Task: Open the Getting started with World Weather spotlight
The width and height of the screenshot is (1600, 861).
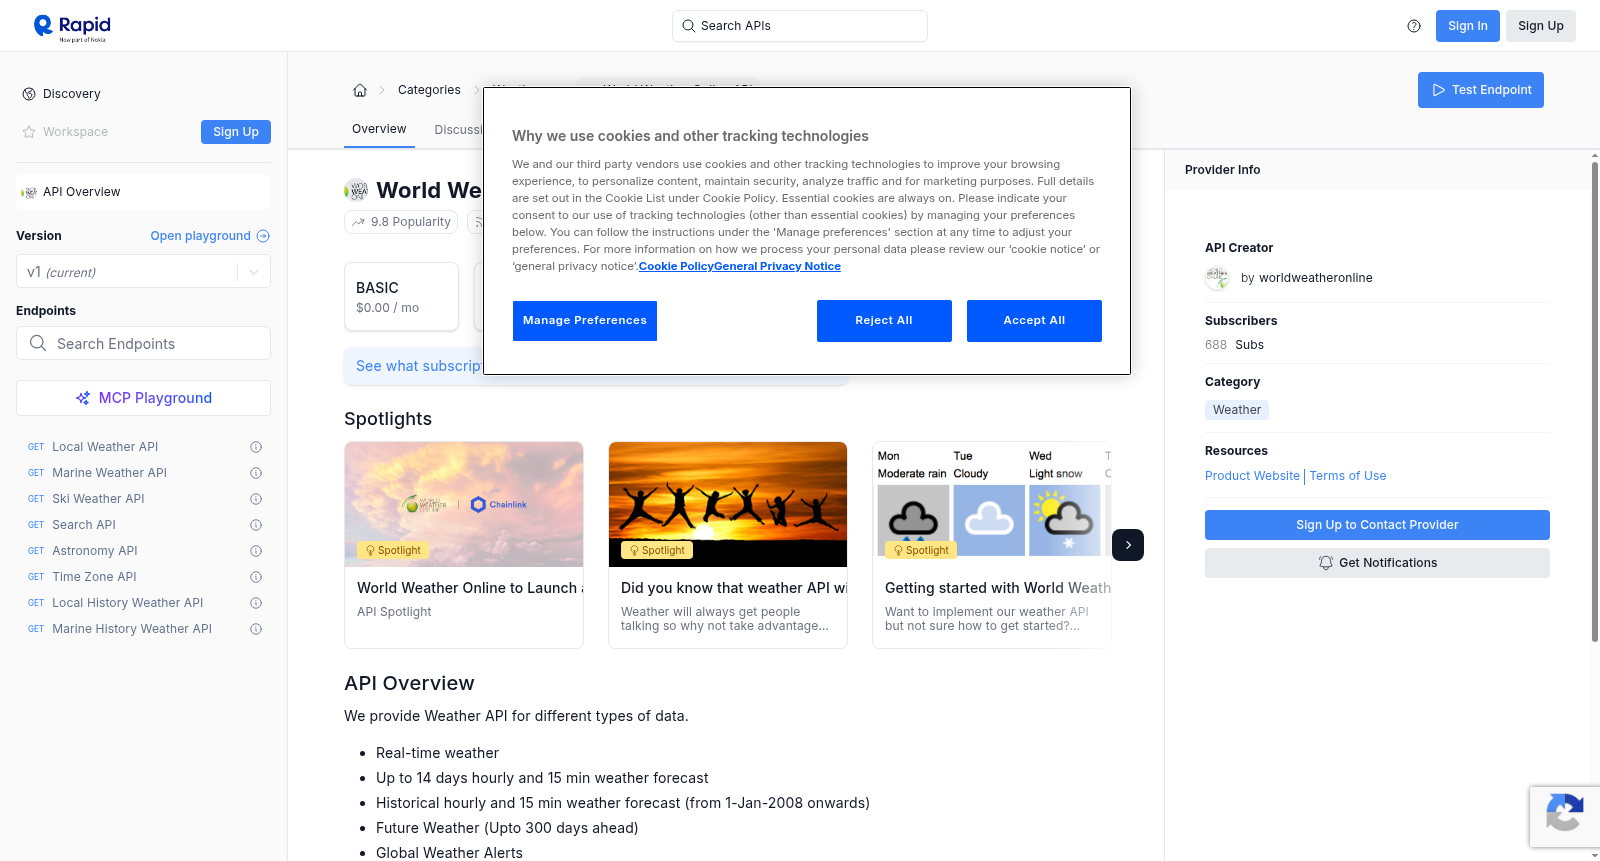Action: click(x=992, y=545)
